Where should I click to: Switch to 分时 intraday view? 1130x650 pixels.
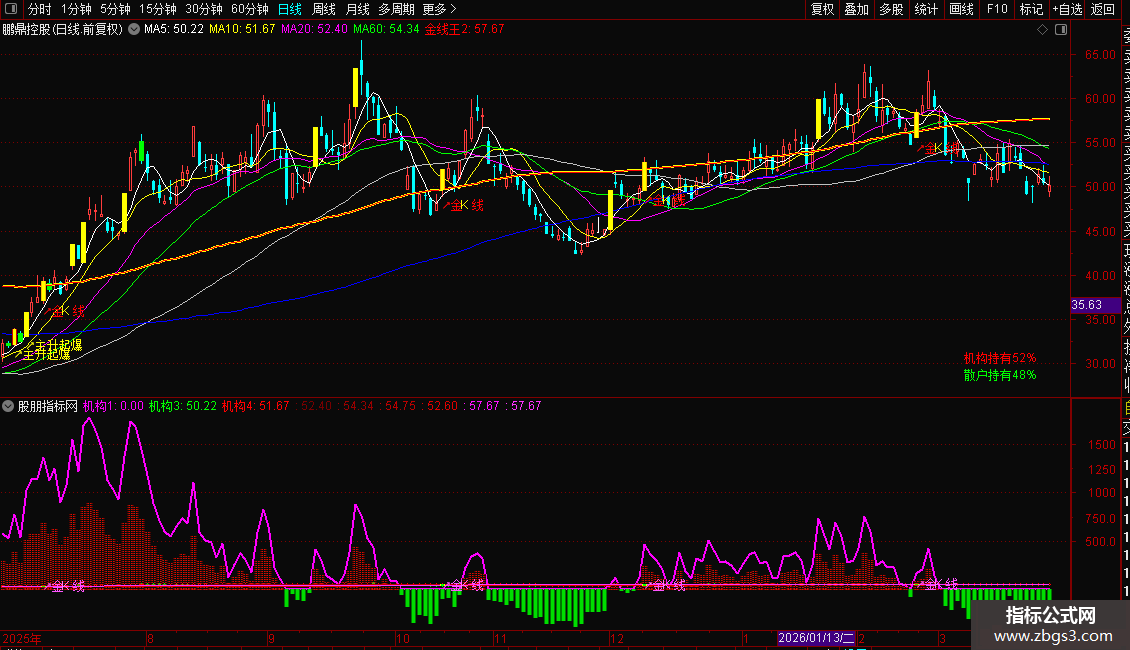(x=39, y=9)
